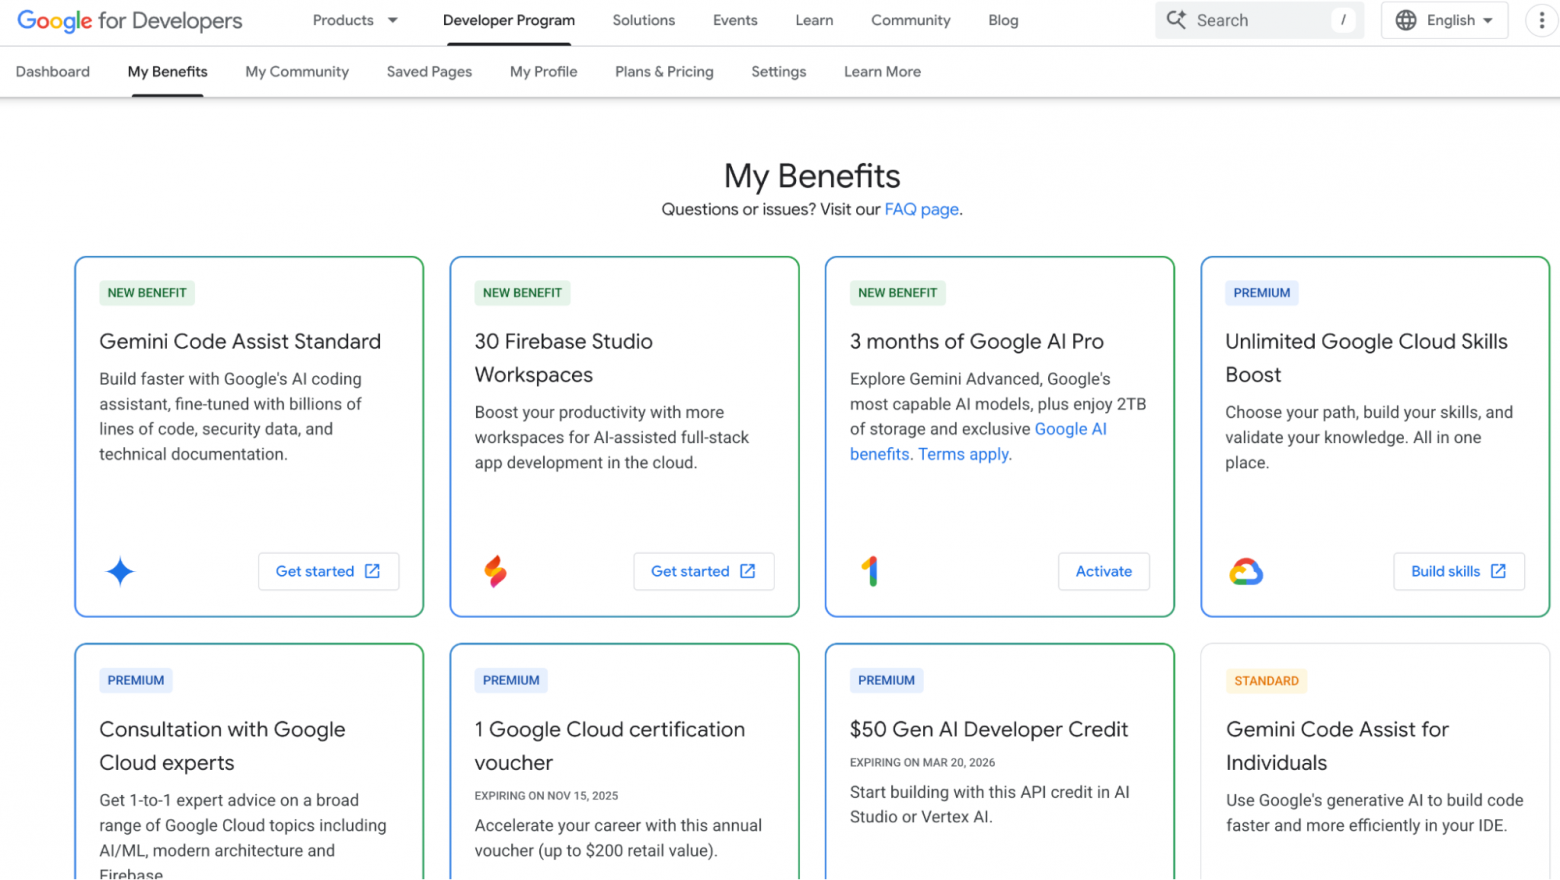Open the three-dot overflow menu
The image size is (1560, 880).
pos(1542,20)
